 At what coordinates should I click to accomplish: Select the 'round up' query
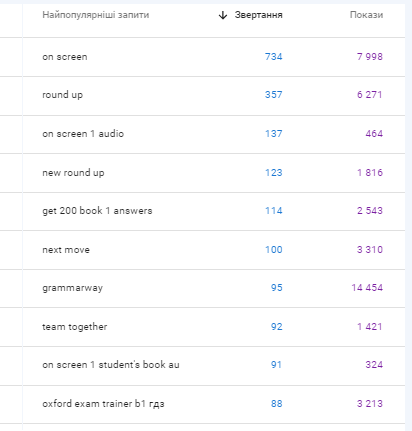point(62,95)
